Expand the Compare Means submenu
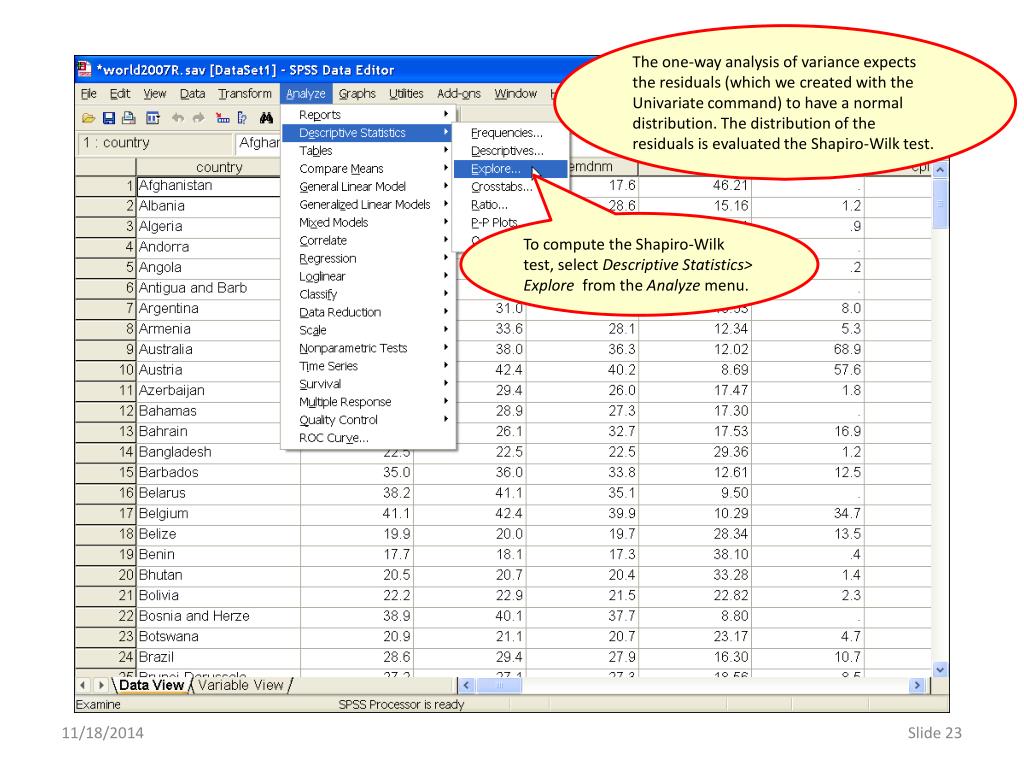1024x768 pixels. 368,168
